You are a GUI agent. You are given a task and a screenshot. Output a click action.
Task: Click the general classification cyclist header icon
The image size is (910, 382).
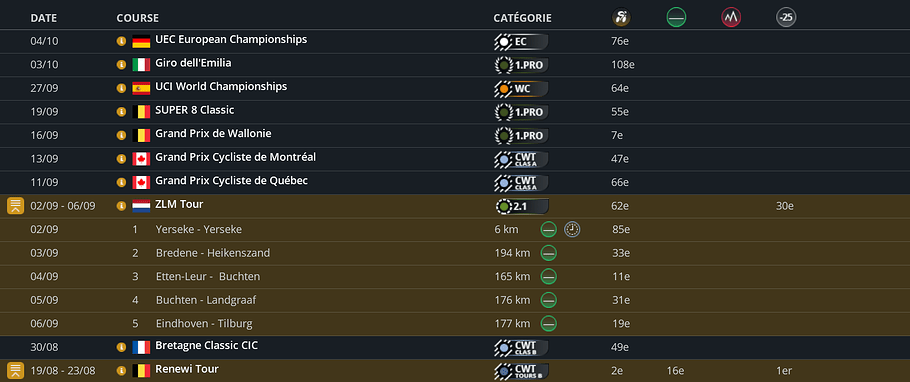621,17
